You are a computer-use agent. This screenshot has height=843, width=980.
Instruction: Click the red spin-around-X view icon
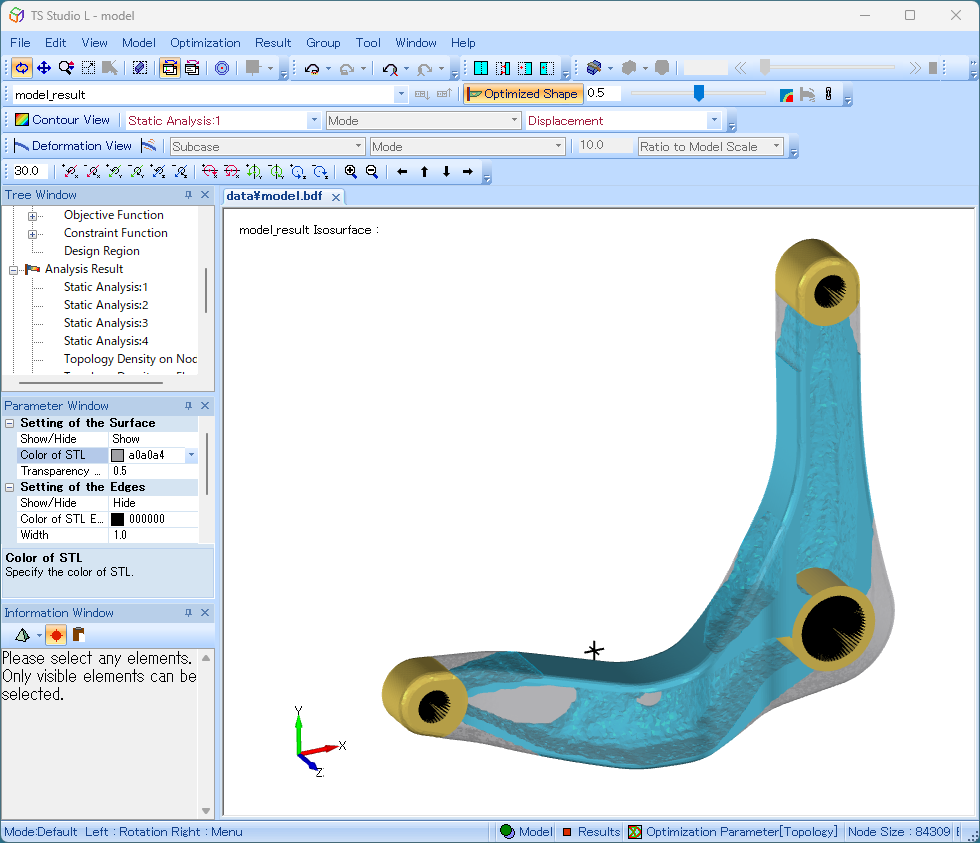click(209, 171)
